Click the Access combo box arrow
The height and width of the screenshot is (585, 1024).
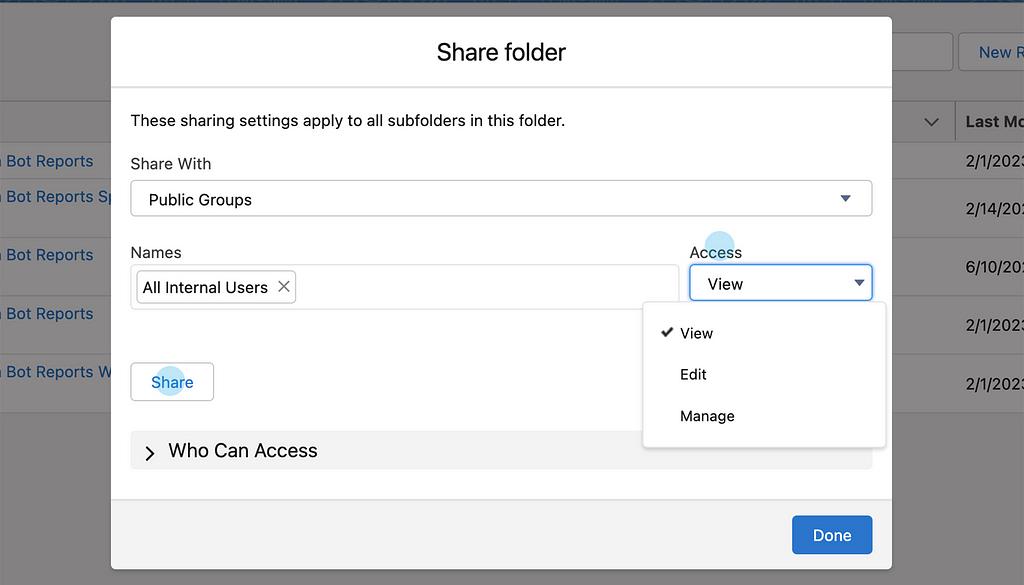[859, 284]
